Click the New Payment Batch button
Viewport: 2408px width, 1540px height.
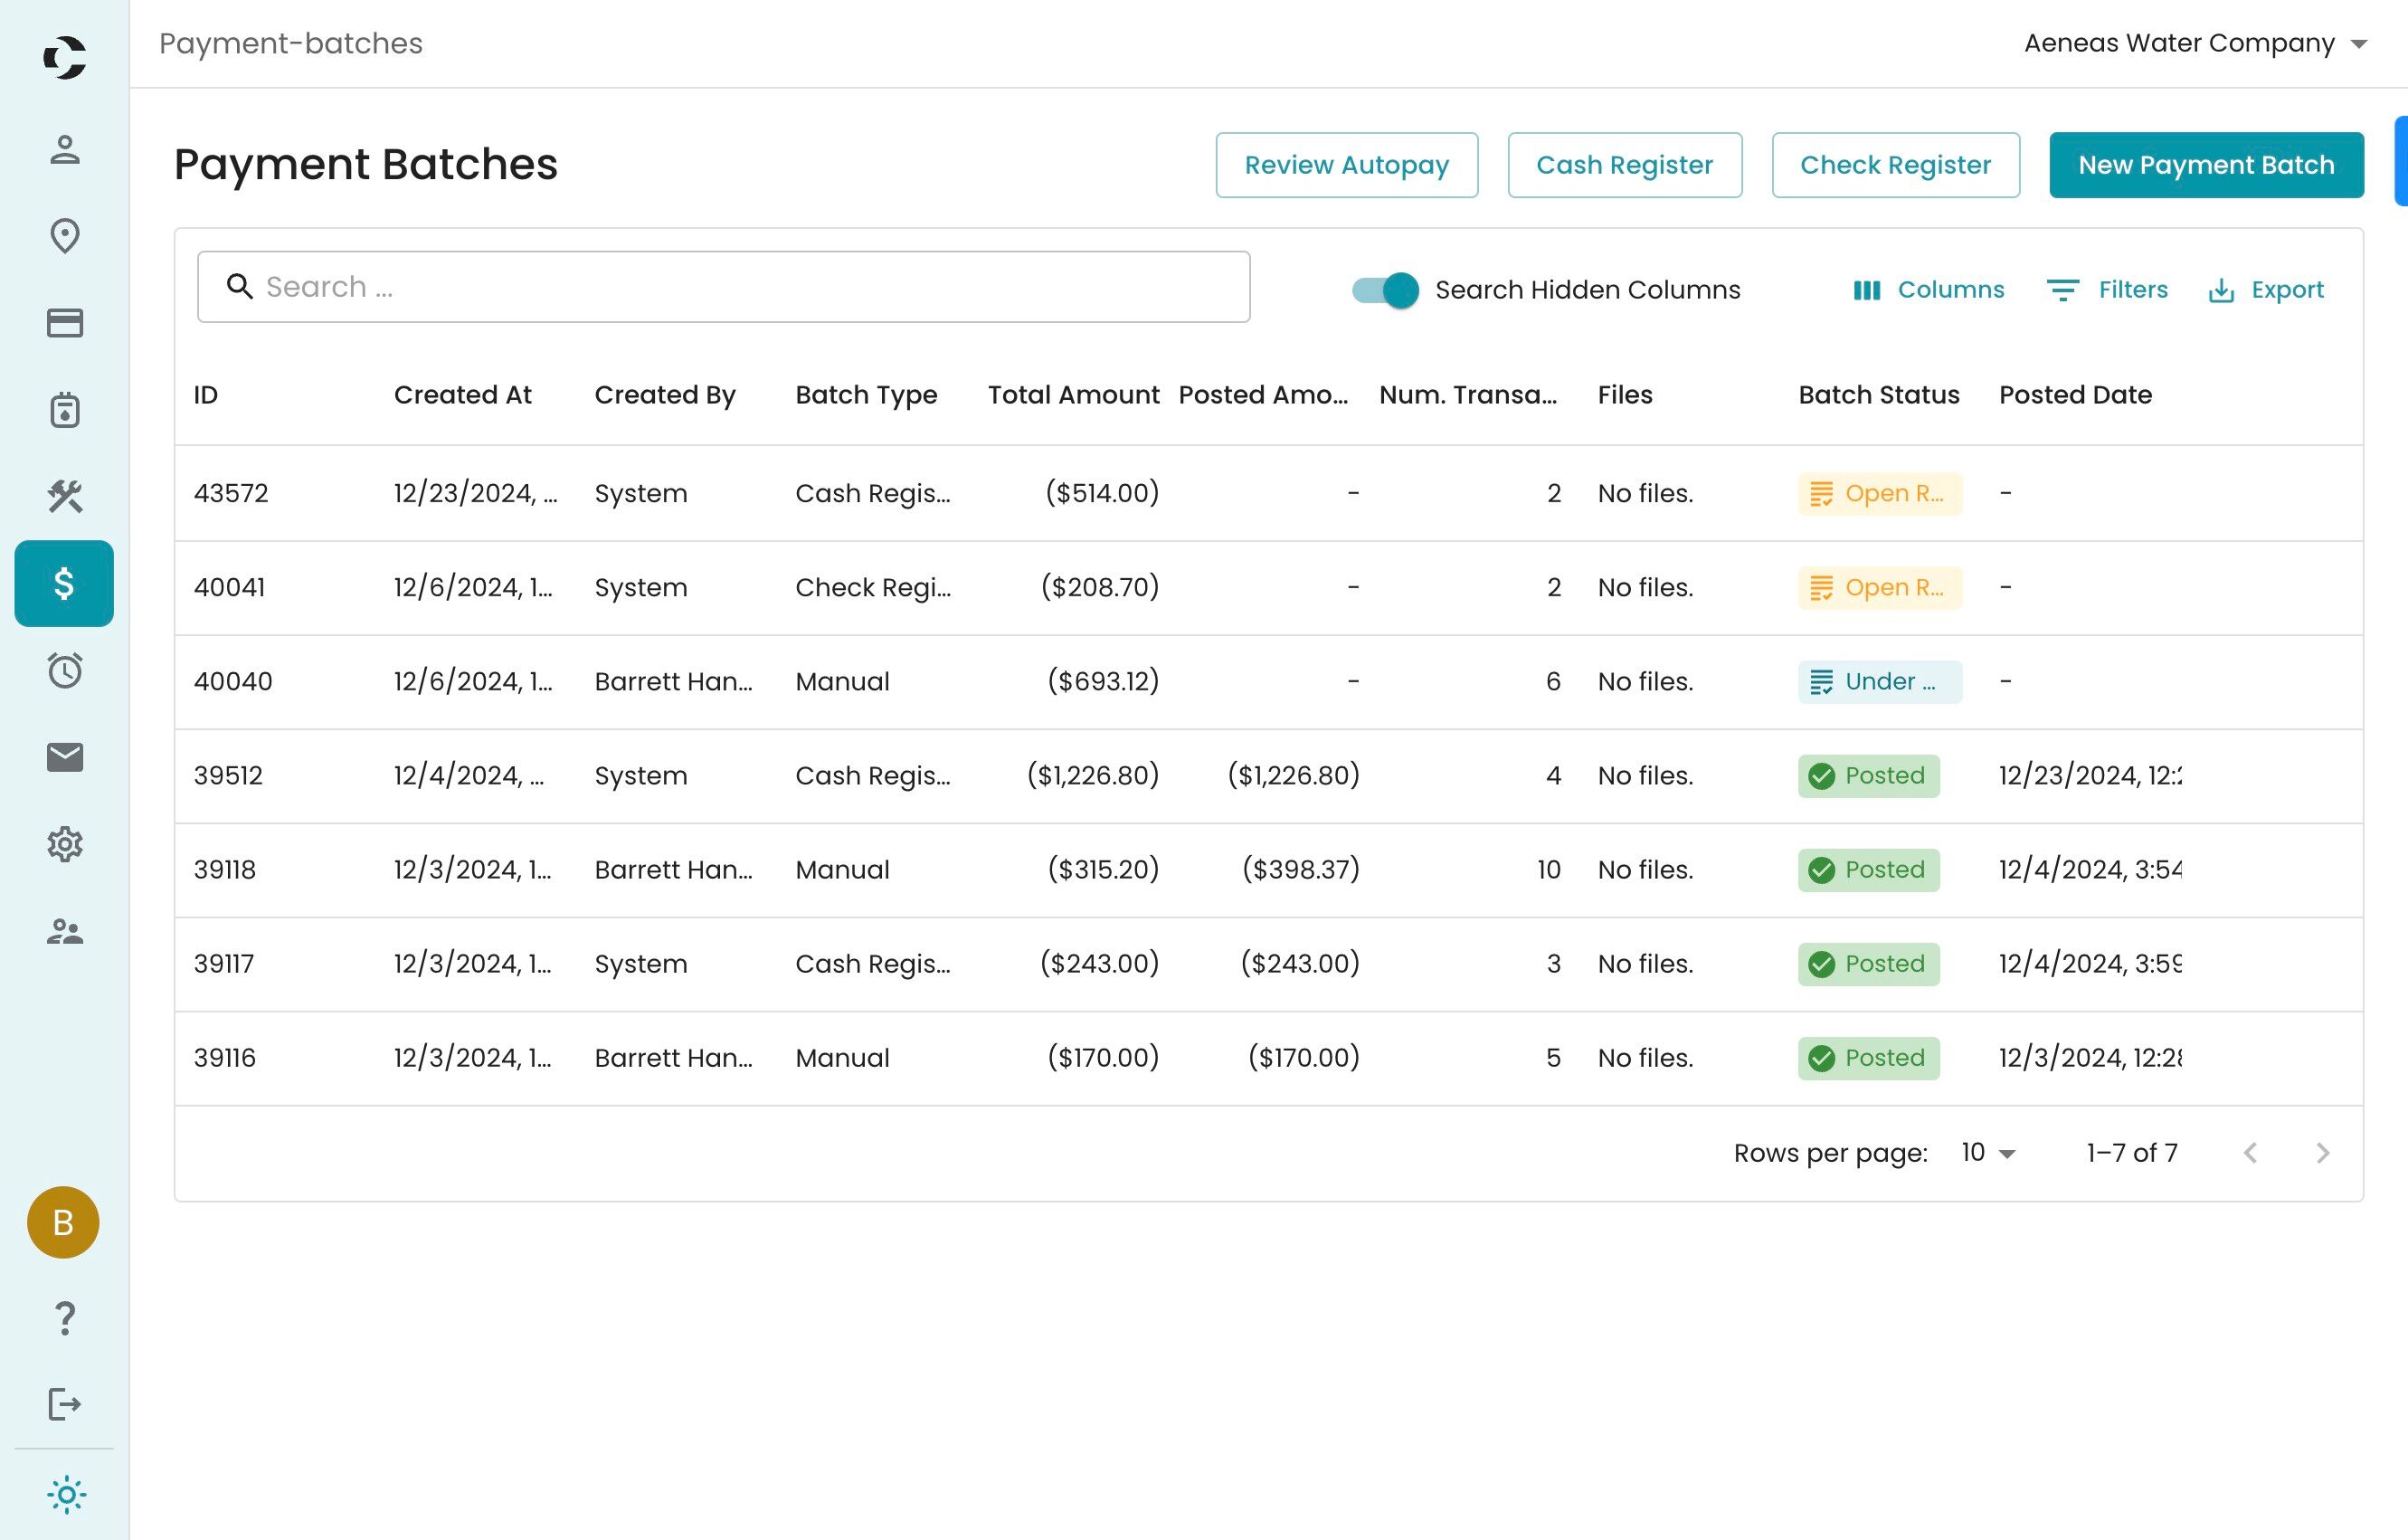pyautogui.click(x=2206, y=165)
